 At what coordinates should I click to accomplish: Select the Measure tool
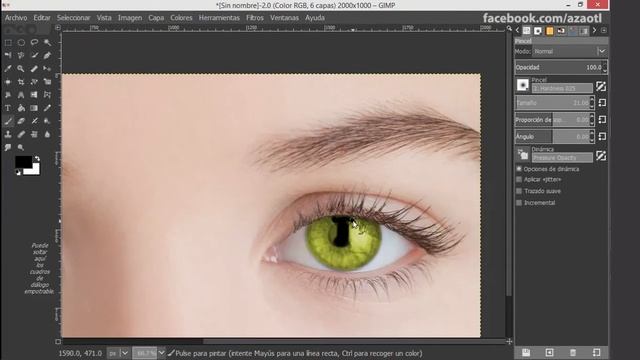tap(34, 69)
